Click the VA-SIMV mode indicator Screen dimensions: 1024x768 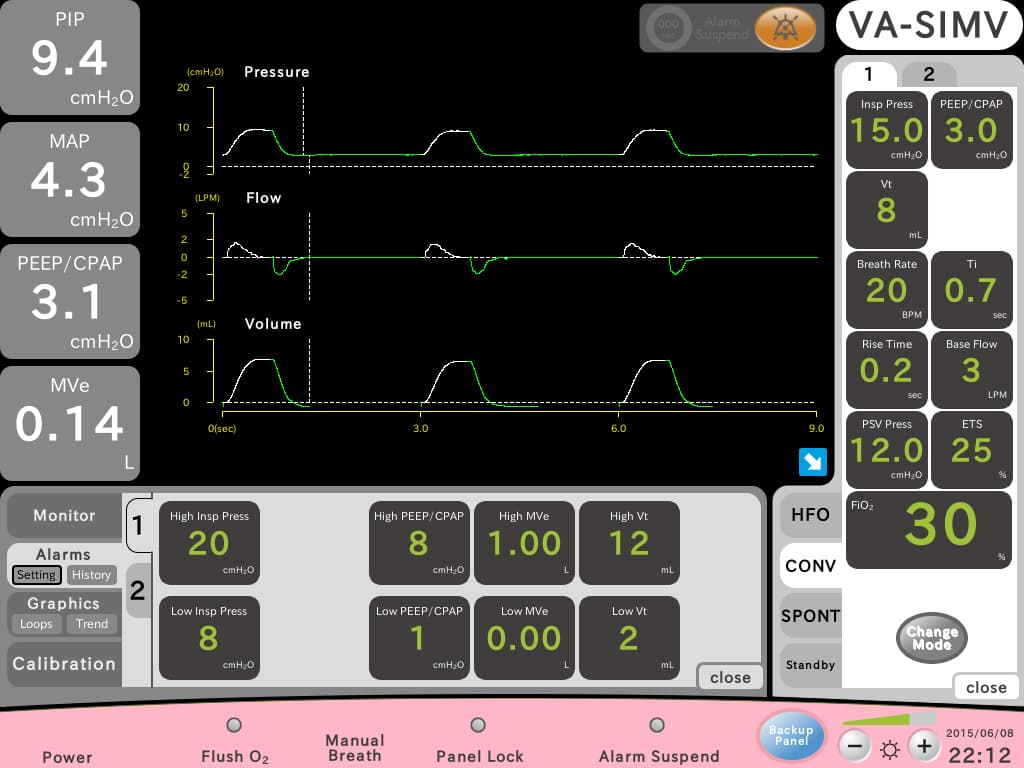[929, 26]
